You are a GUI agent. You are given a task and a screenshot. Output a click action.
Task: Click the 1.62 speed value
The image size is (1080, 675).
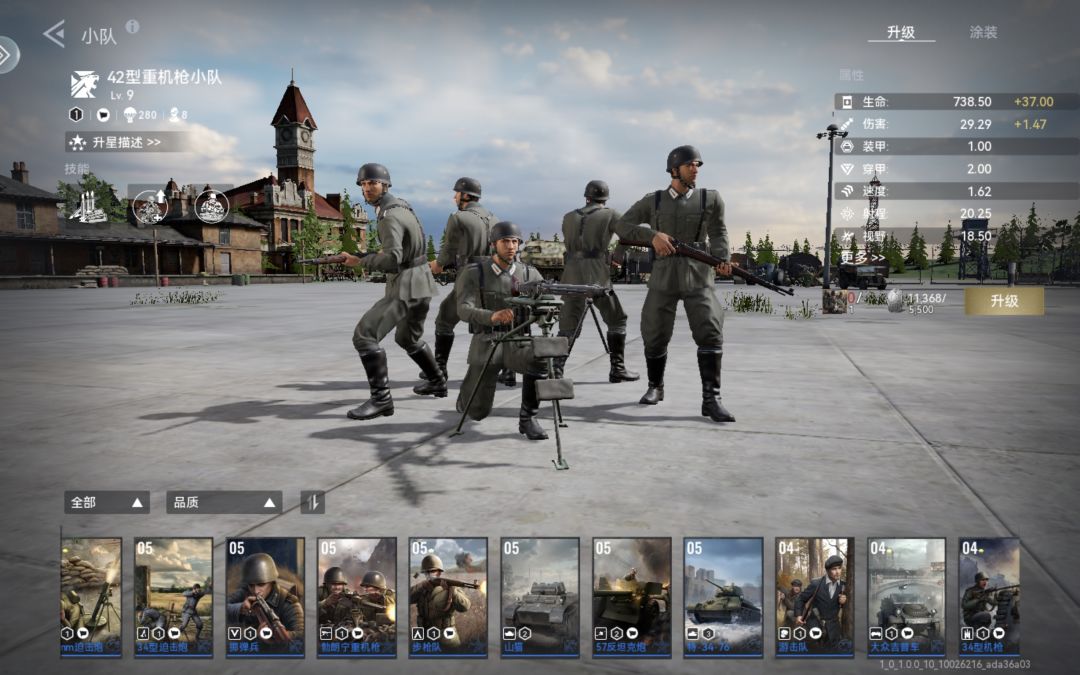979,191
